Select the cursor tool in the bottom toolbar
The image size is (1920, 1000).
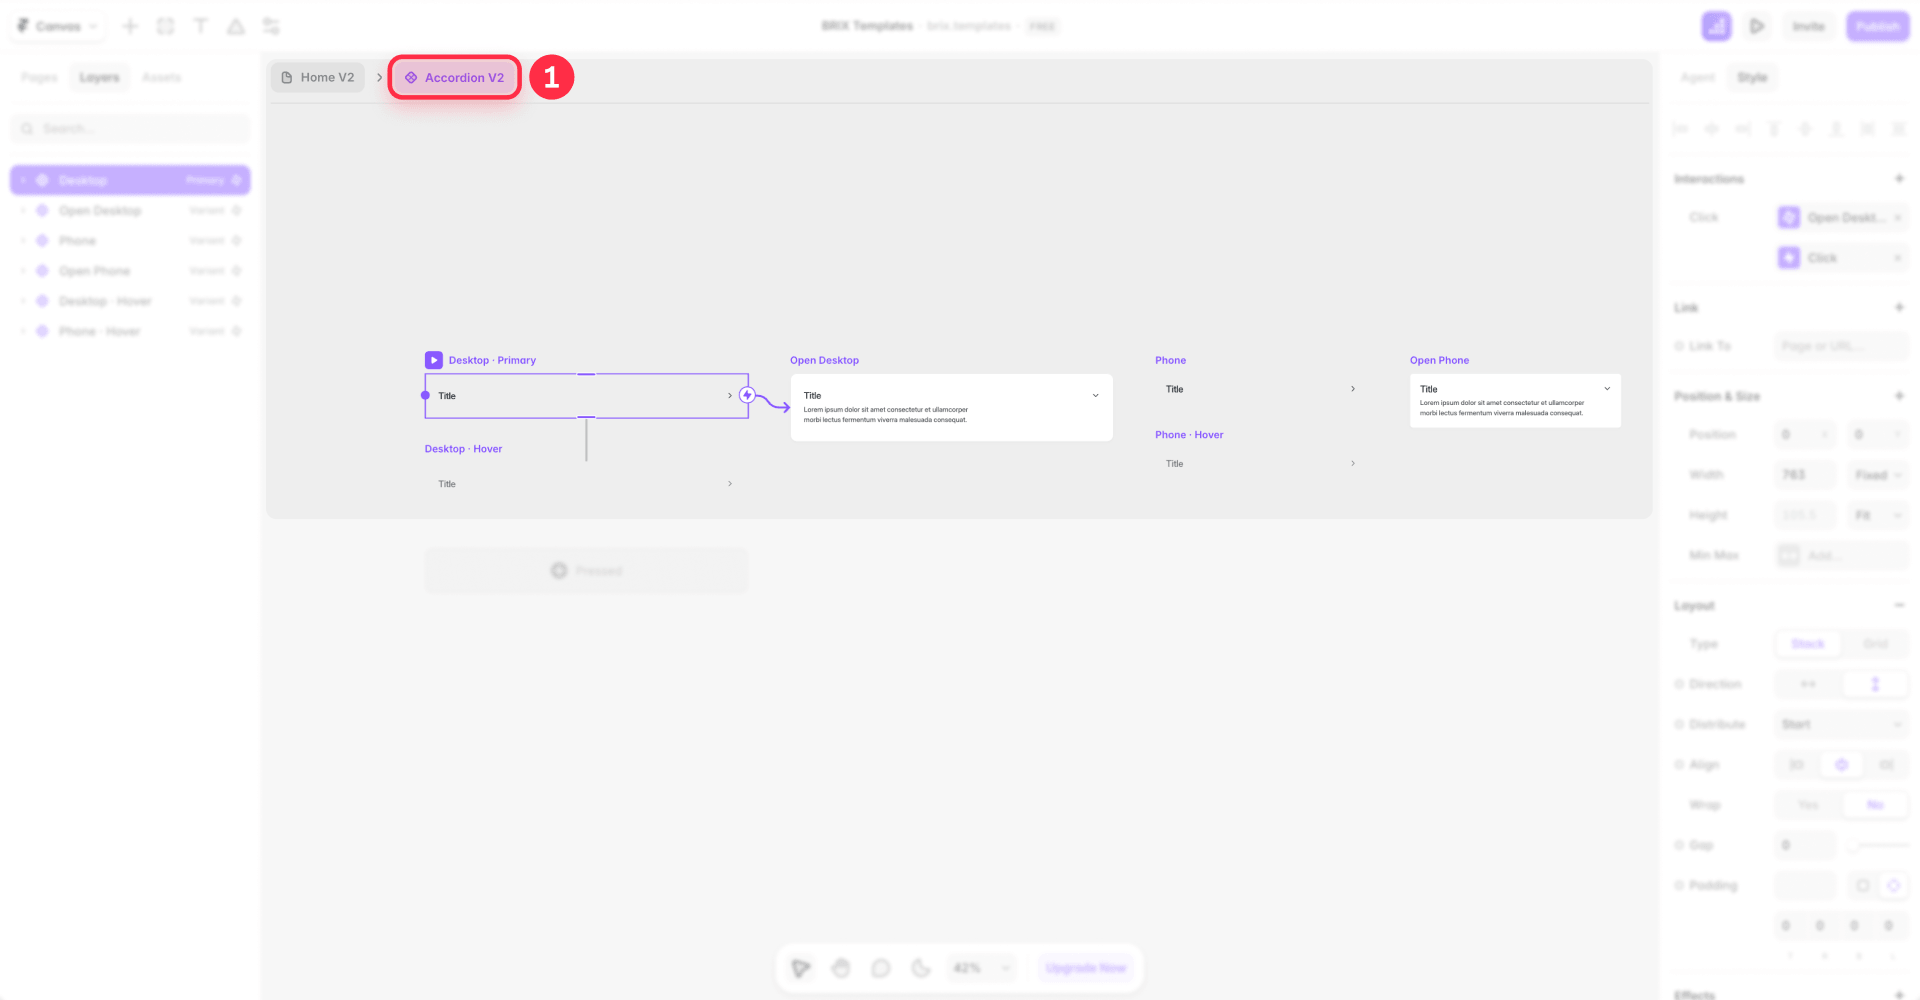[x=801, y=968]
